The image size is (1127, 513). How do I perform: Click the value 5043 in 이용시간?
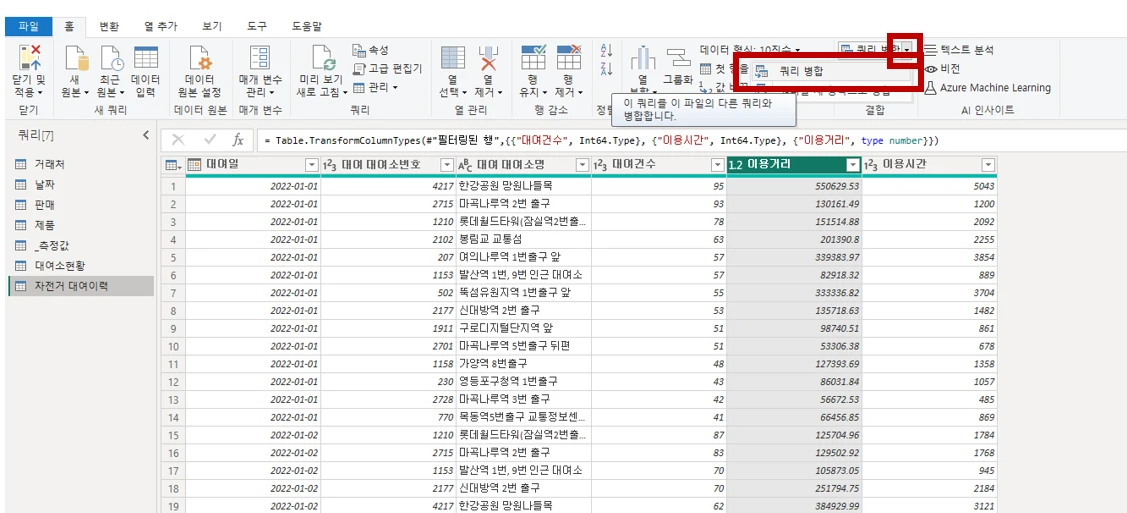(x=983, y=186)
